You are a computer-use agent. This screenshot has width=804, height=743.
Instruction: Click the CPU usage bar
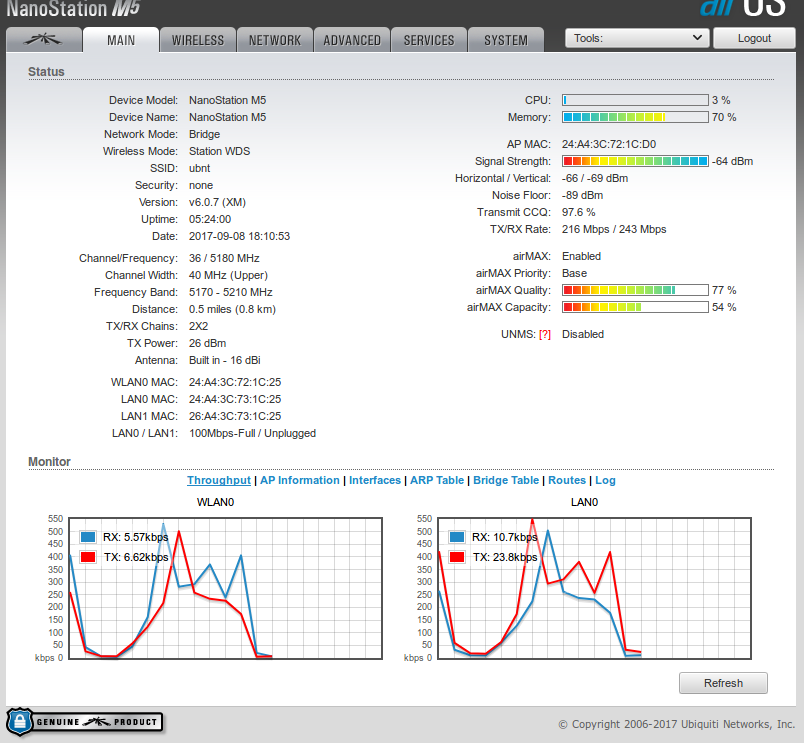[x=635, y=100]
